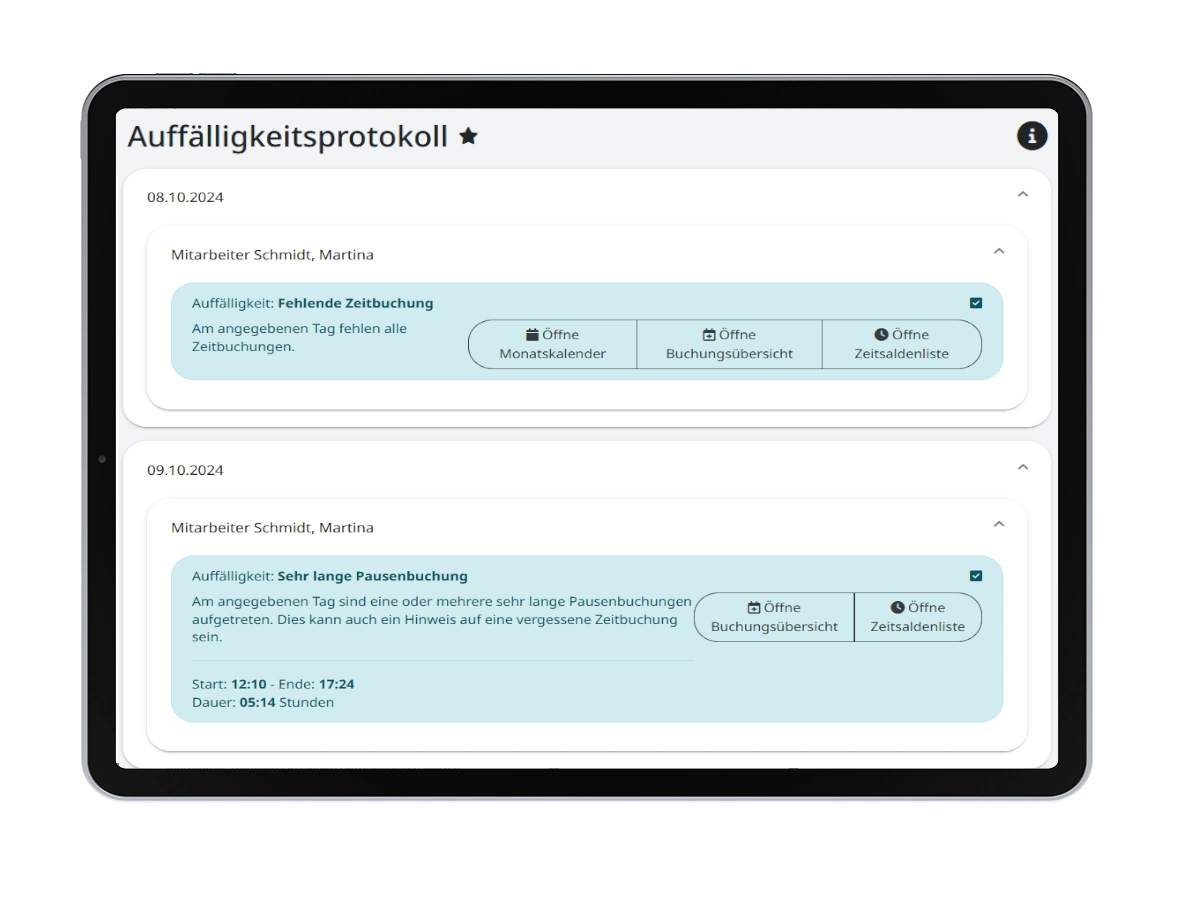The width and height of the screenshot is (1200, 900).
Task: Click Mitarbeiter Schmidt, Martina name under 09.10.2024
Action: pyautogui.click(x=272, y=528)
